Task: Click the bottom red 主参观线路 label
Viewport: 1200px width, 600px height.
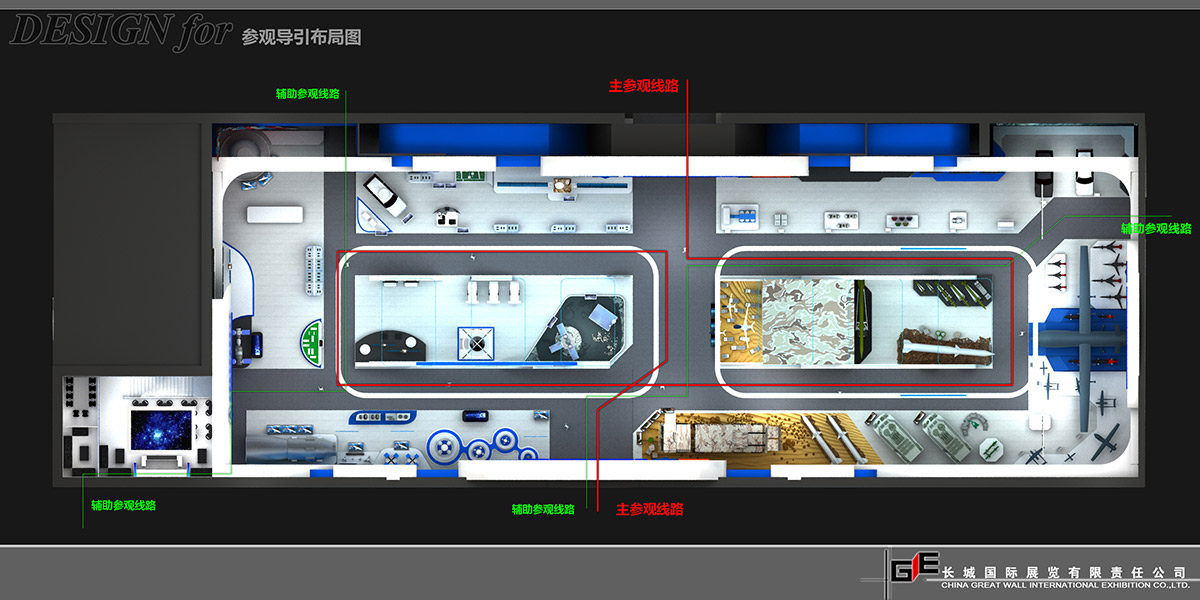Action: pyautogui.click(x=649, y=509)
